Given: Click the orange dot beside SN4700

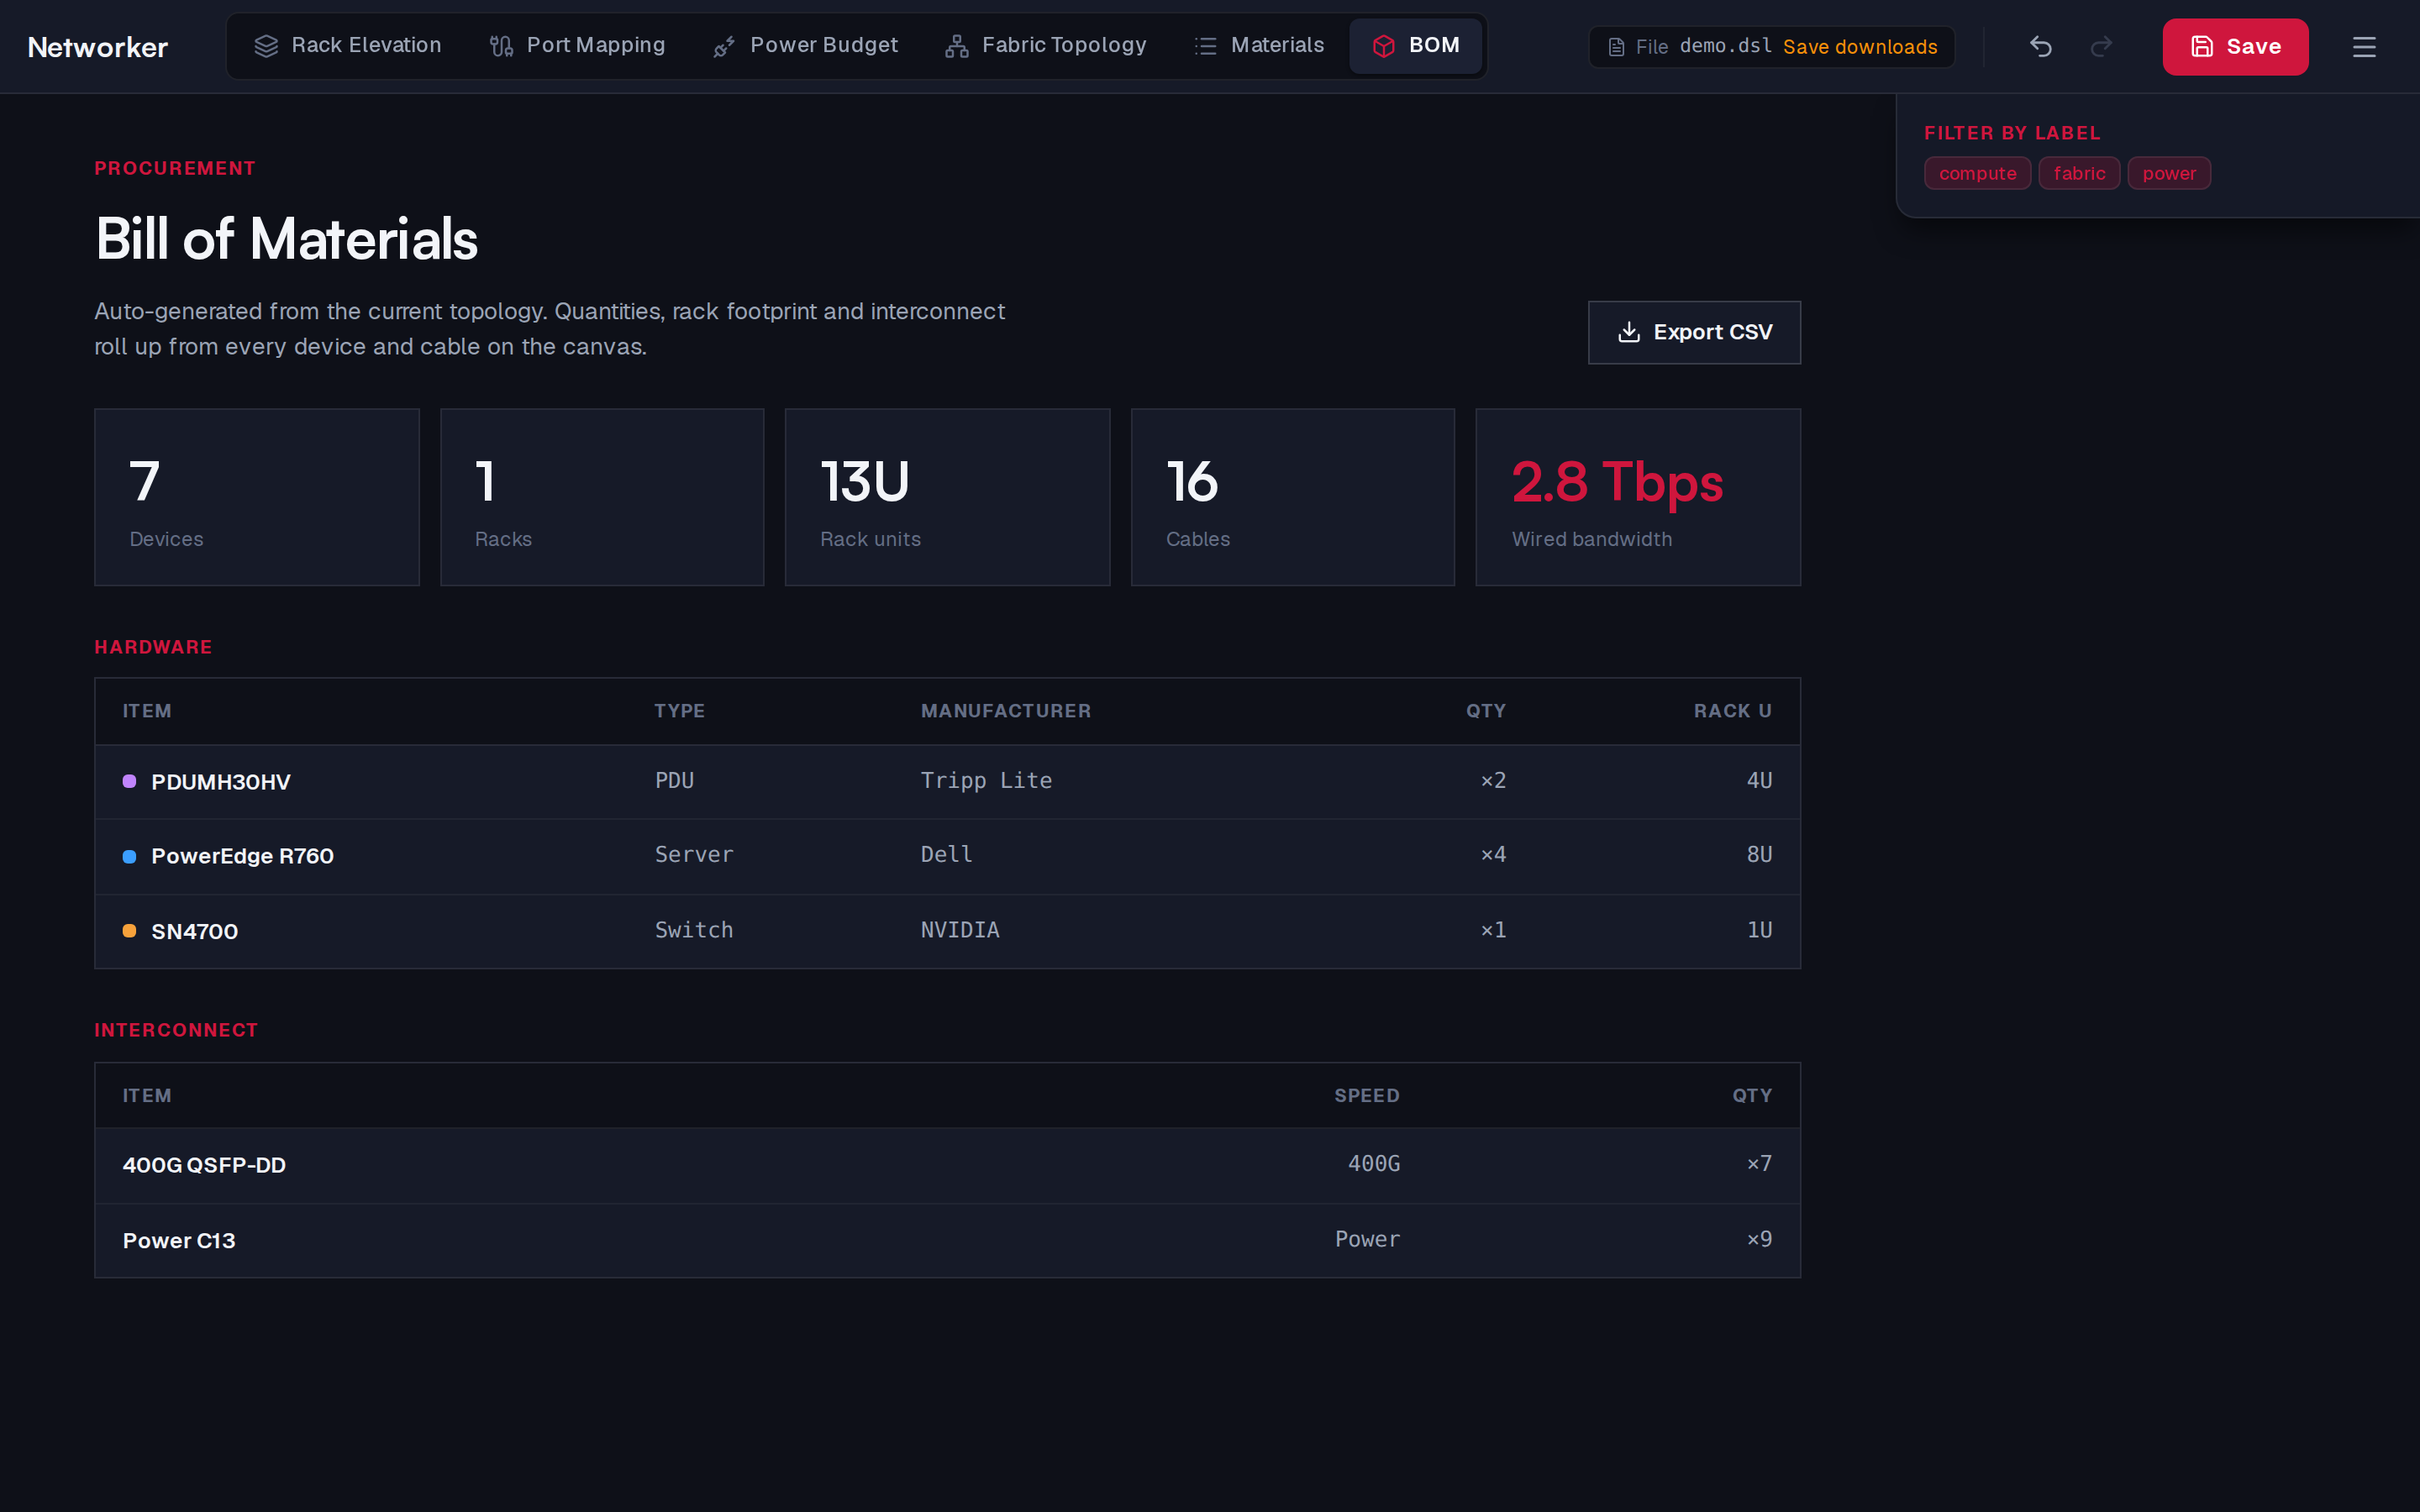Looking at the screenshot, I should pyautogui.click(x=129, y=931).
